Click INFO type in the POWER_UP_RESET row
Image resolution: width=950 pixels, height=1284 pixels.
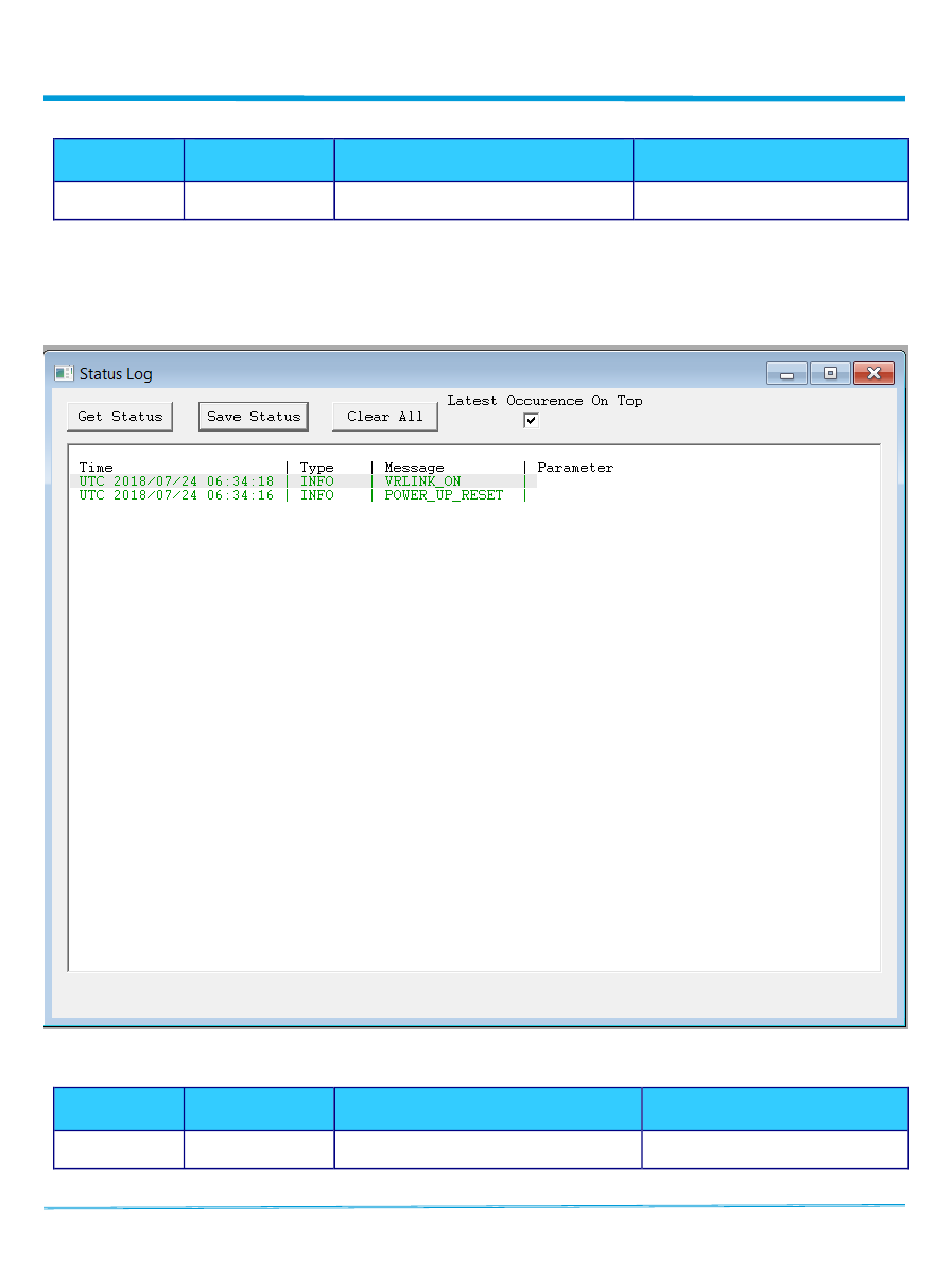pos(317,495)
